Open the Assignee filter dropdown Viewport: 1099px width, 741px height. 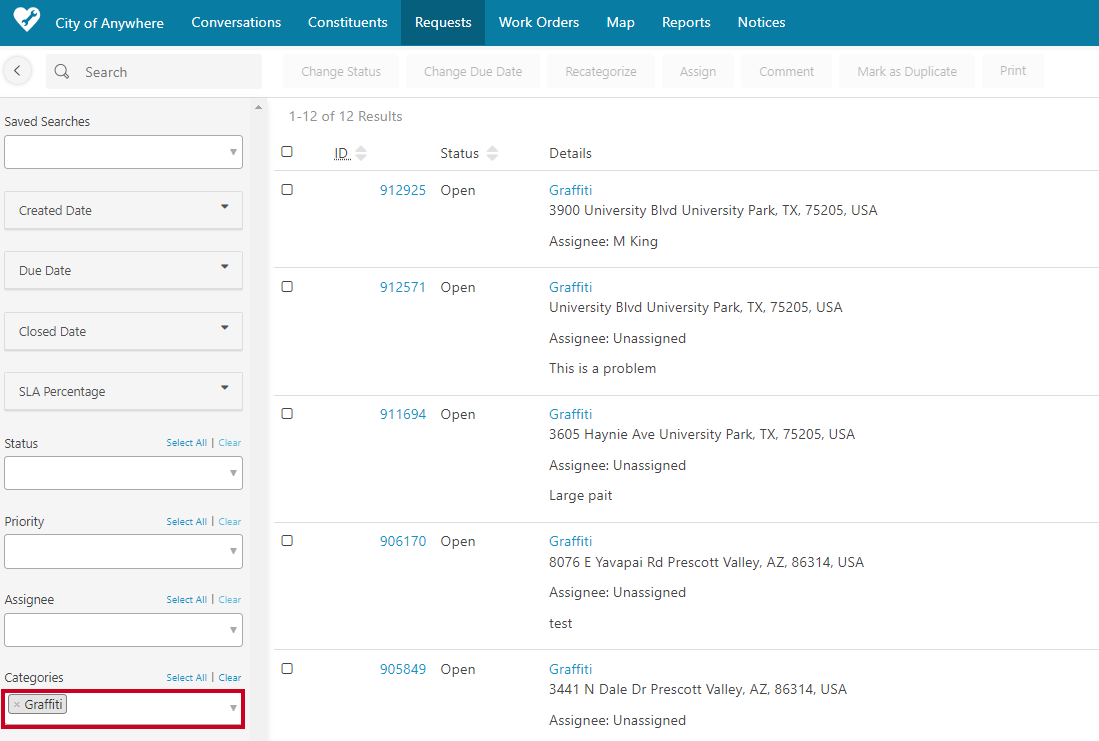123,630
